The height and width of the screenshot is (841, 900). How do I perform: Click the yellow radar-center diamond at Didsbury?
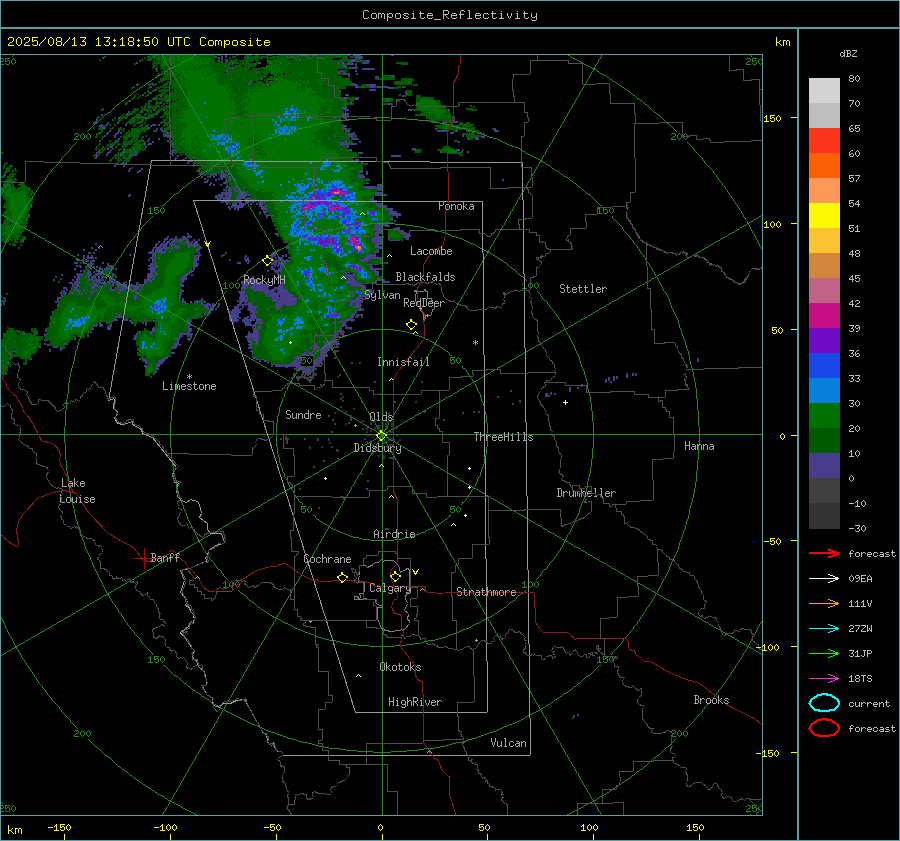coord(382,436)
